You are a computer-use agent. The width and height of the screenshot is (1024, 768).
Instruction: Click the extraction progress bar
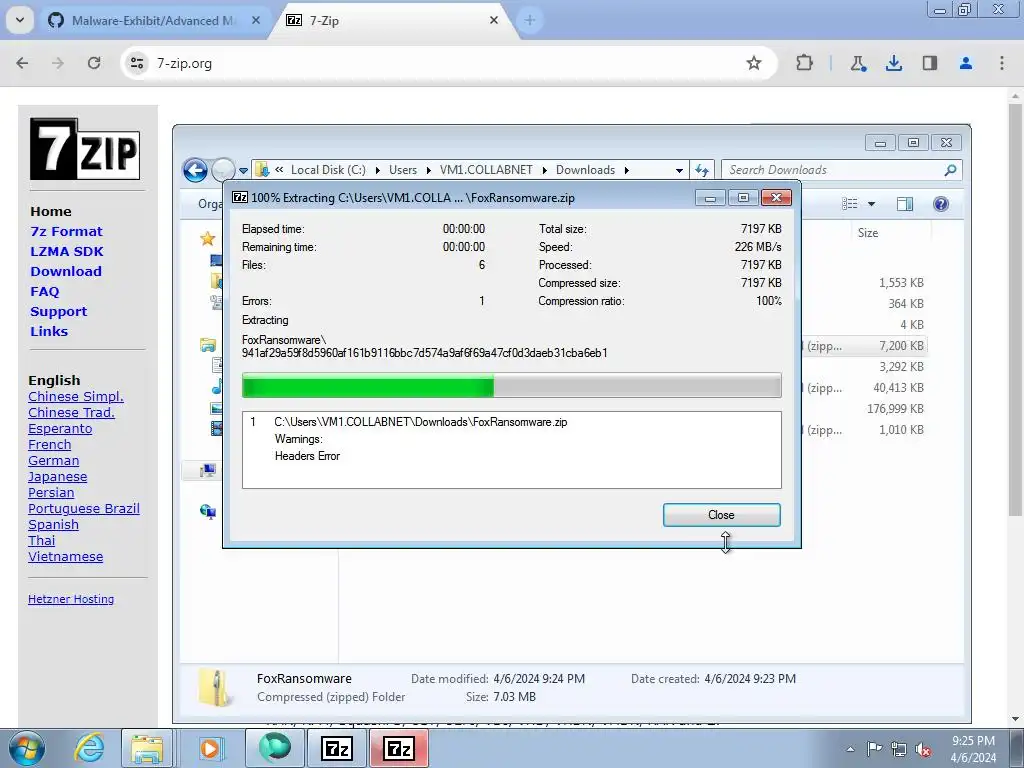point(511,385)
